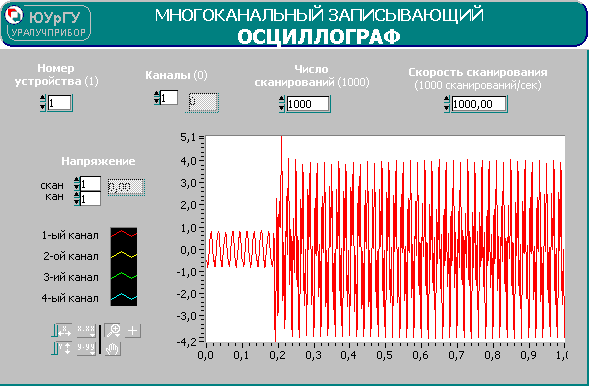Decrement the кан index
590x386 pixels.
coord(77,202)
